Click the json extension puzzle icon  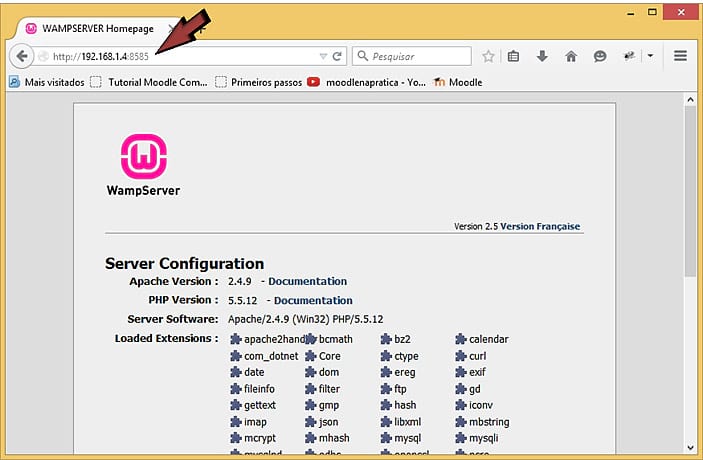[311, 422]
